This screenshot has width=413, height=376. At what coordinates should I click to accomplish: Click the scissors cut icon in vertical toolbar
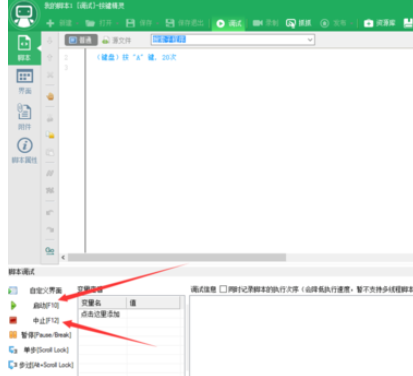coord(50,75)
